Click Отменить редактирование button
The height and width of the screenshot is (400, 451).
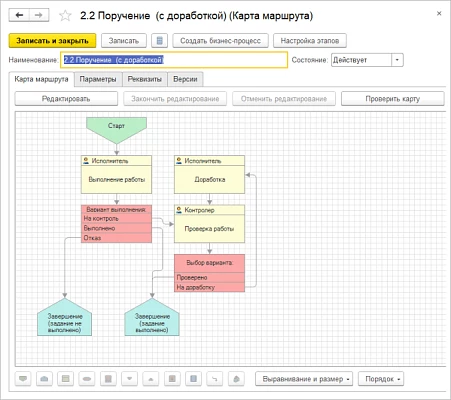(284, 99)
